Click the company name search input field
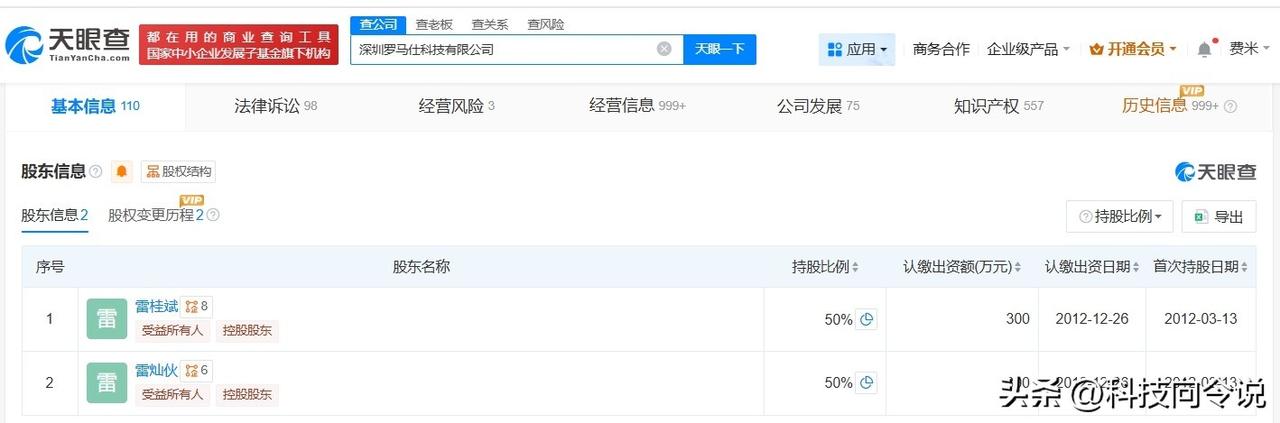Viewport: 1280px width, 423px height. pos(503,49)
